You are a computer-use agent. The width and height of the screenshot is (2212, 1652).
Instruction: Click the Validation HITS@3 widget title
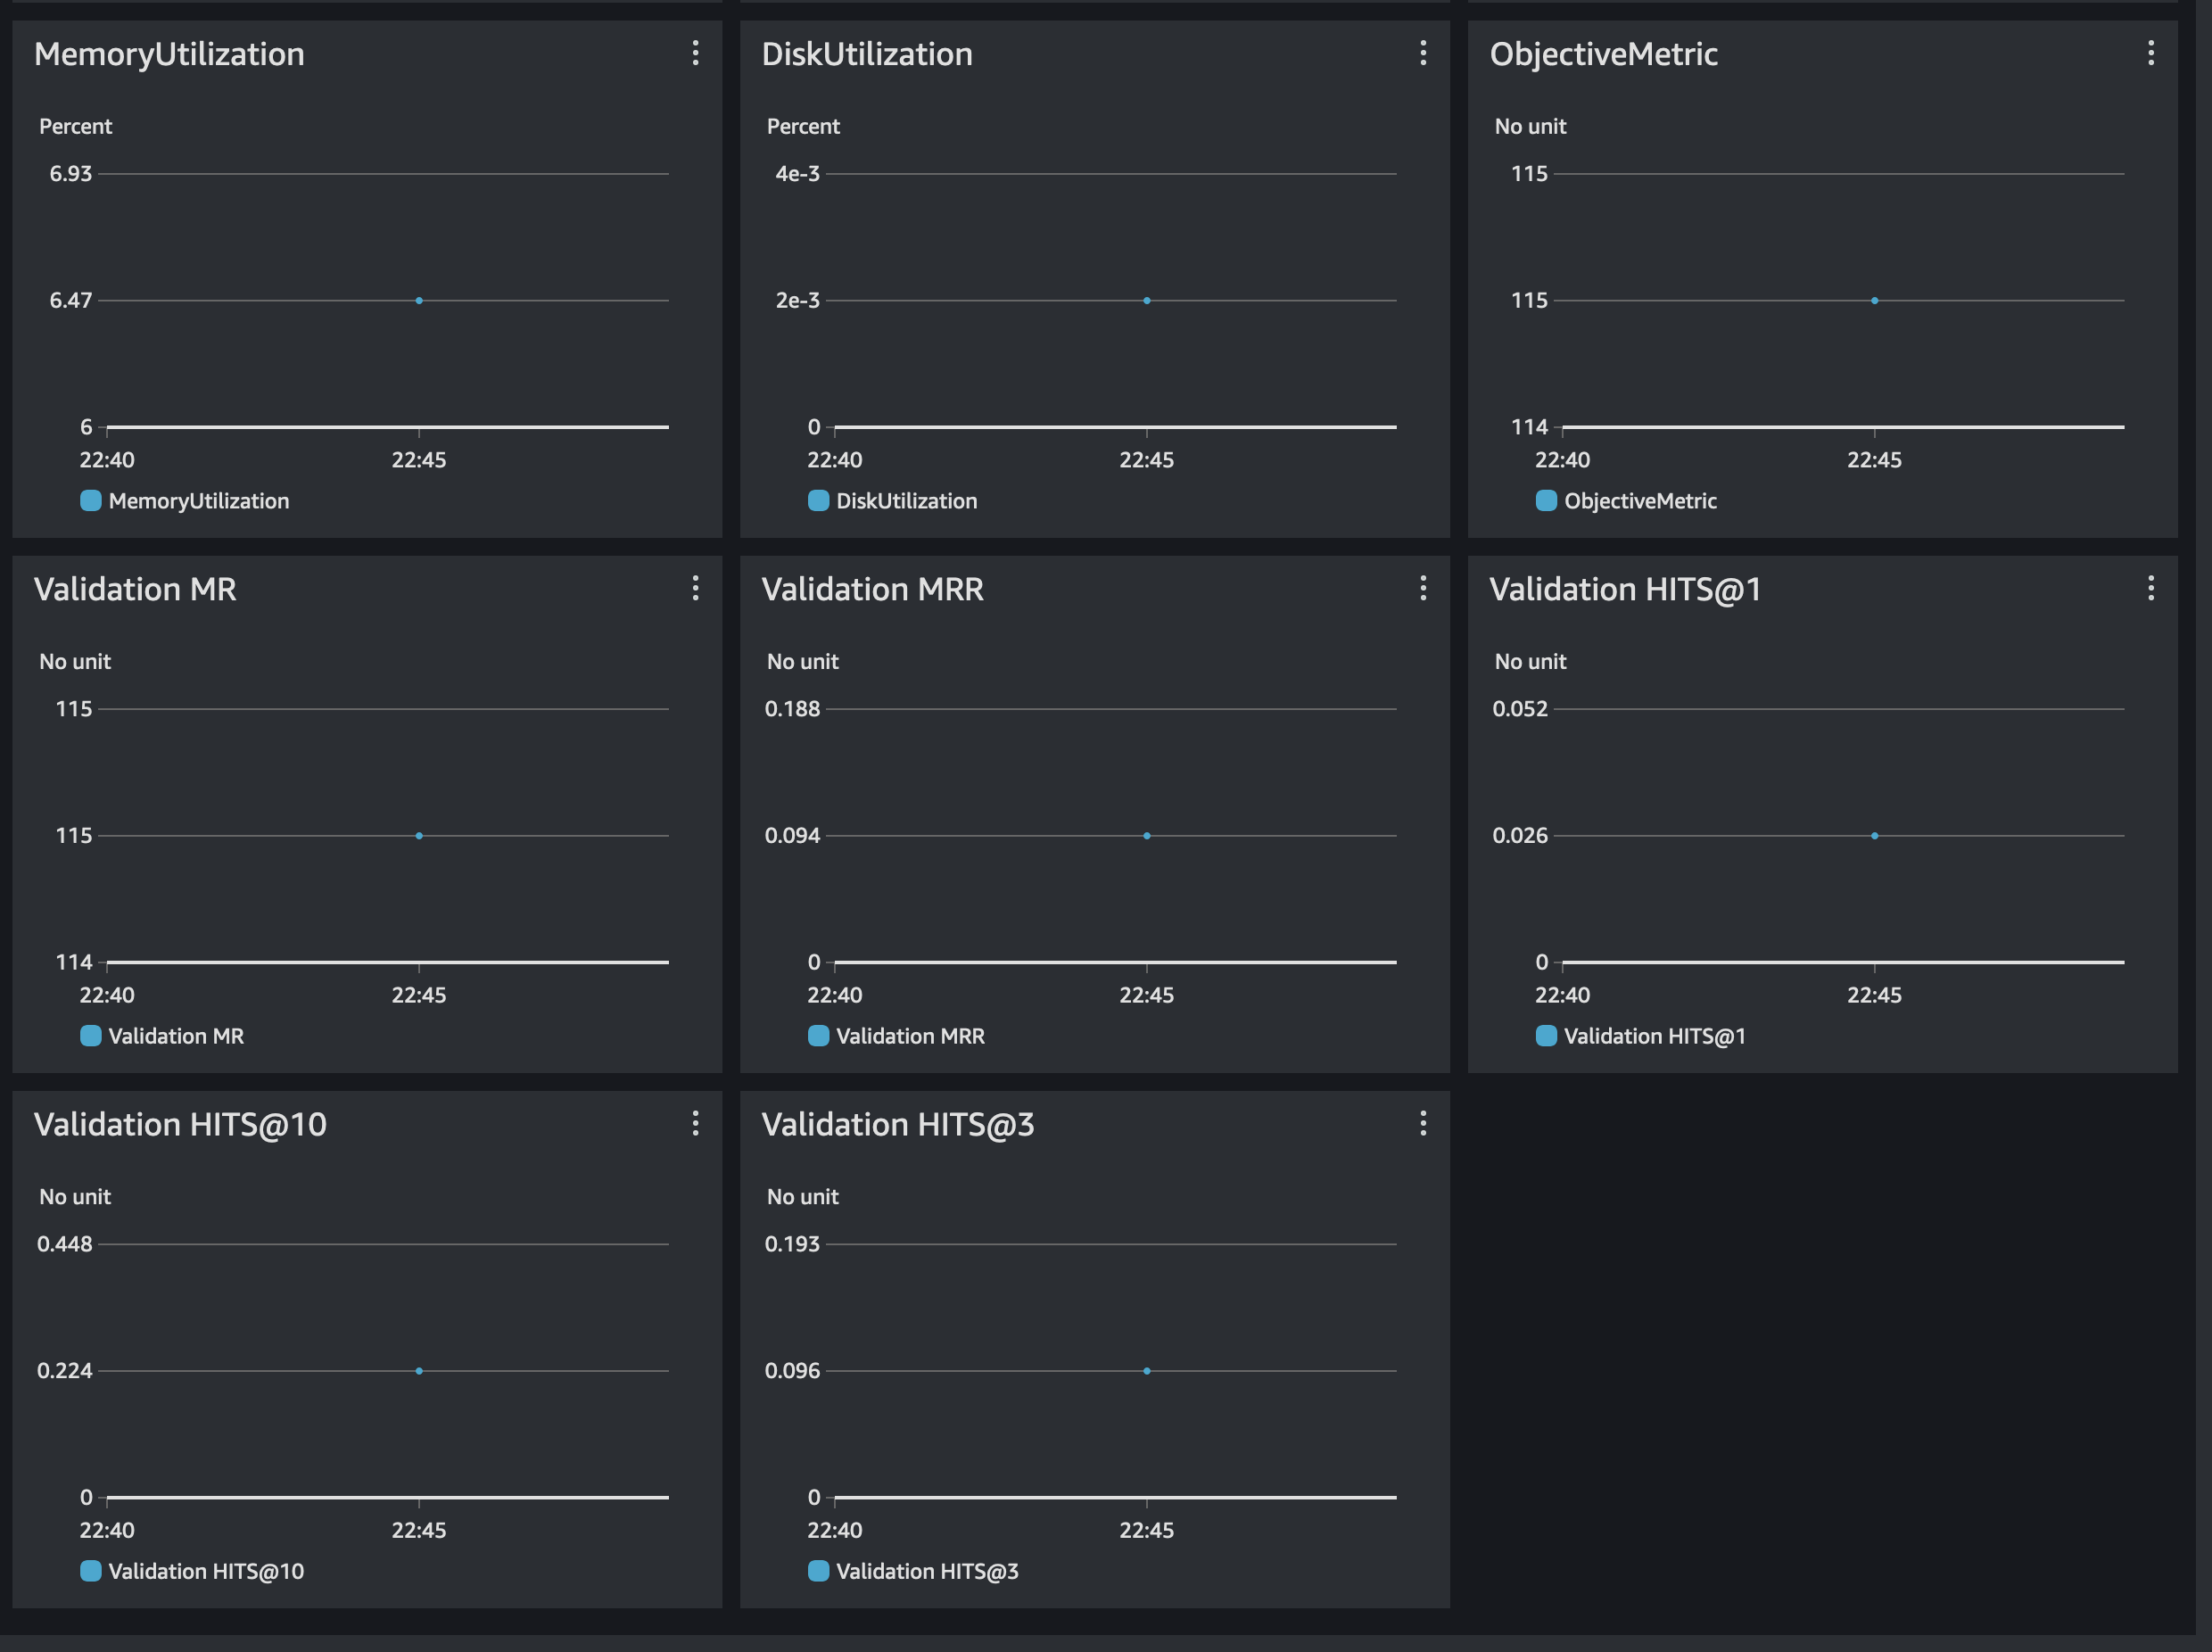898,1124
